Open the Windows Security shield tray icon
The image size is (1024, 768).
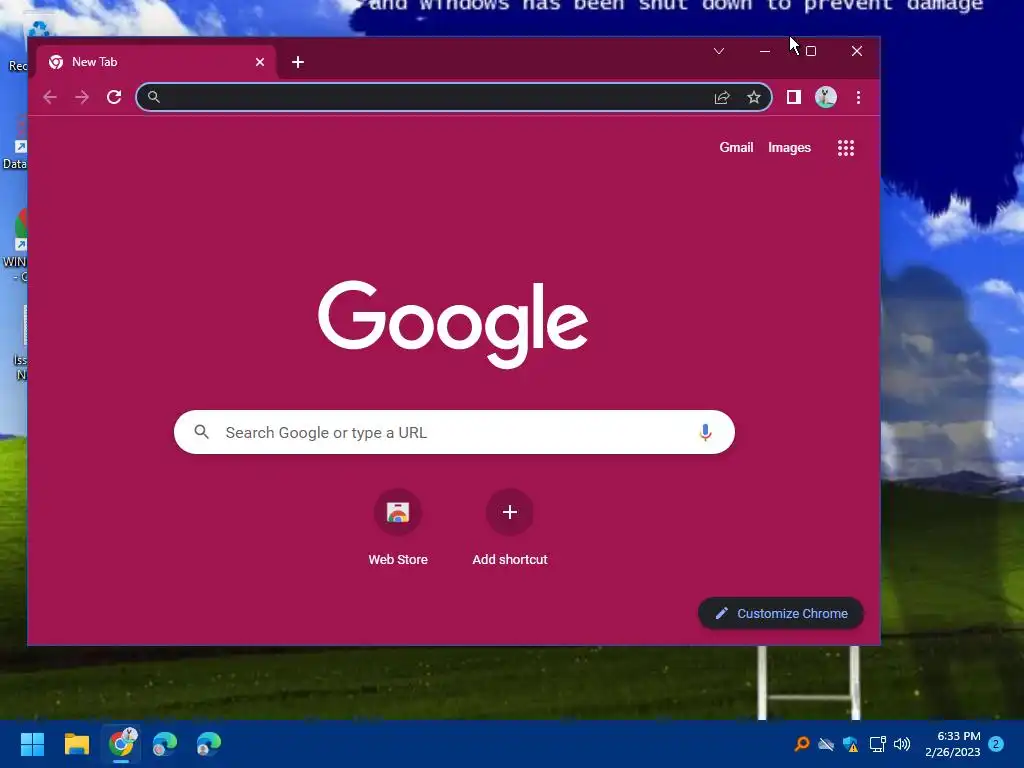[x=850, y=744]
